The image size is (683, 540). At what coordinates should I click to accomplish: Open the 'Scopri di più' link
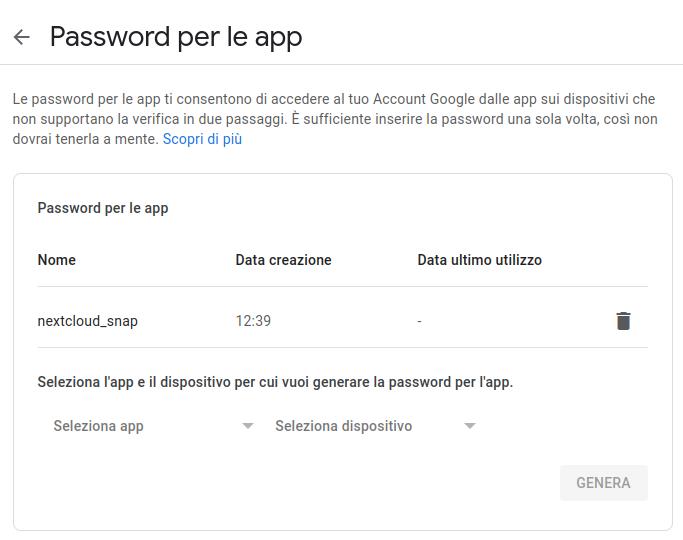202,139
